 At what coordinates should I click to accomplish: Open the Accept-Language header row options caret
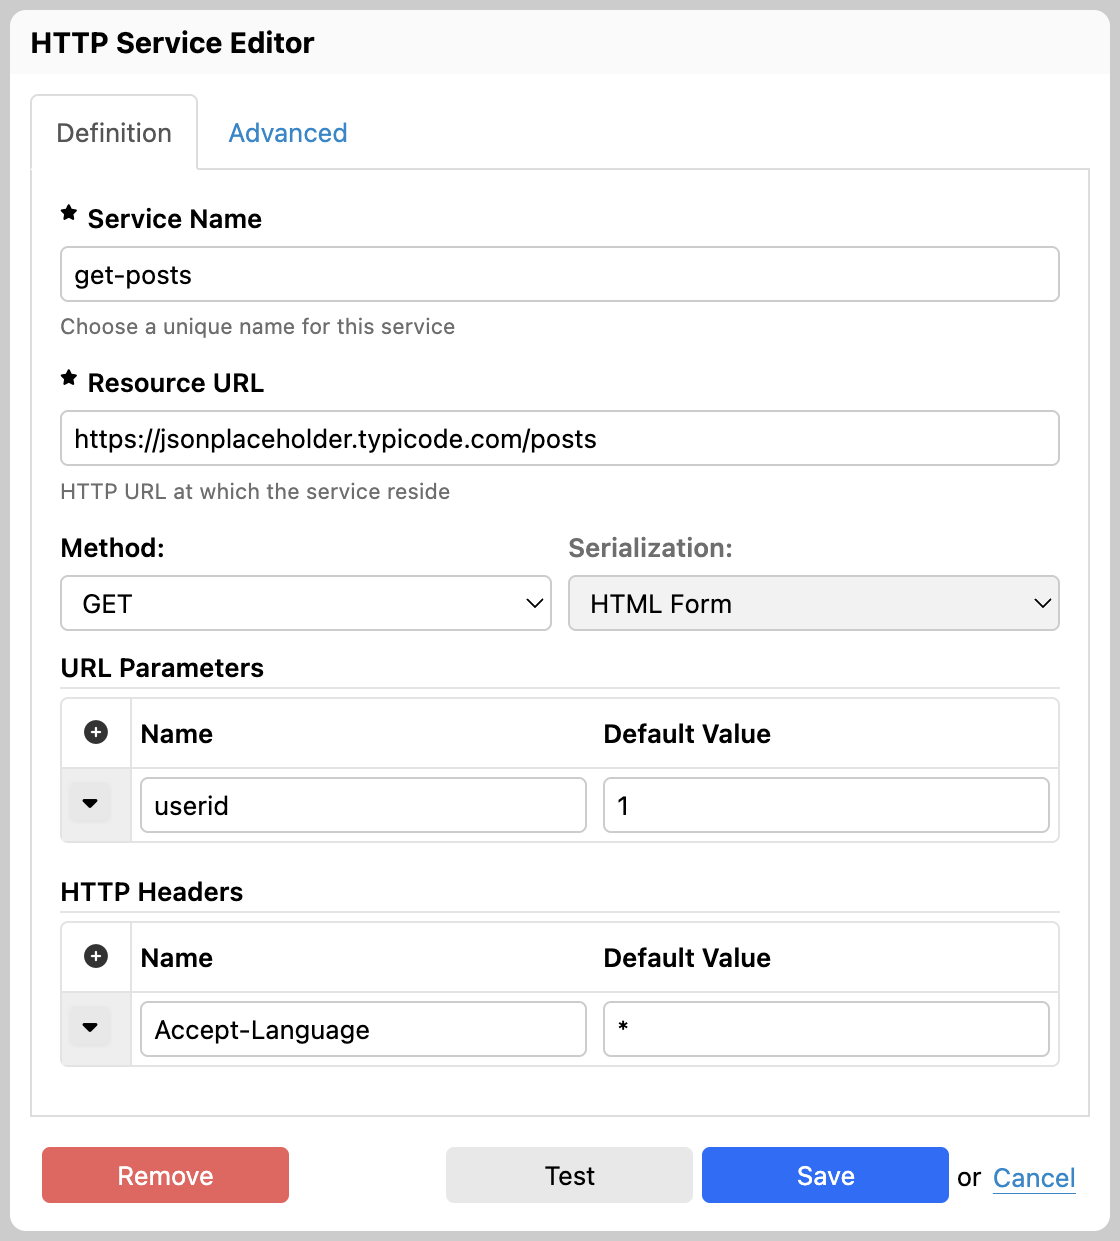tap(90, 1028)
